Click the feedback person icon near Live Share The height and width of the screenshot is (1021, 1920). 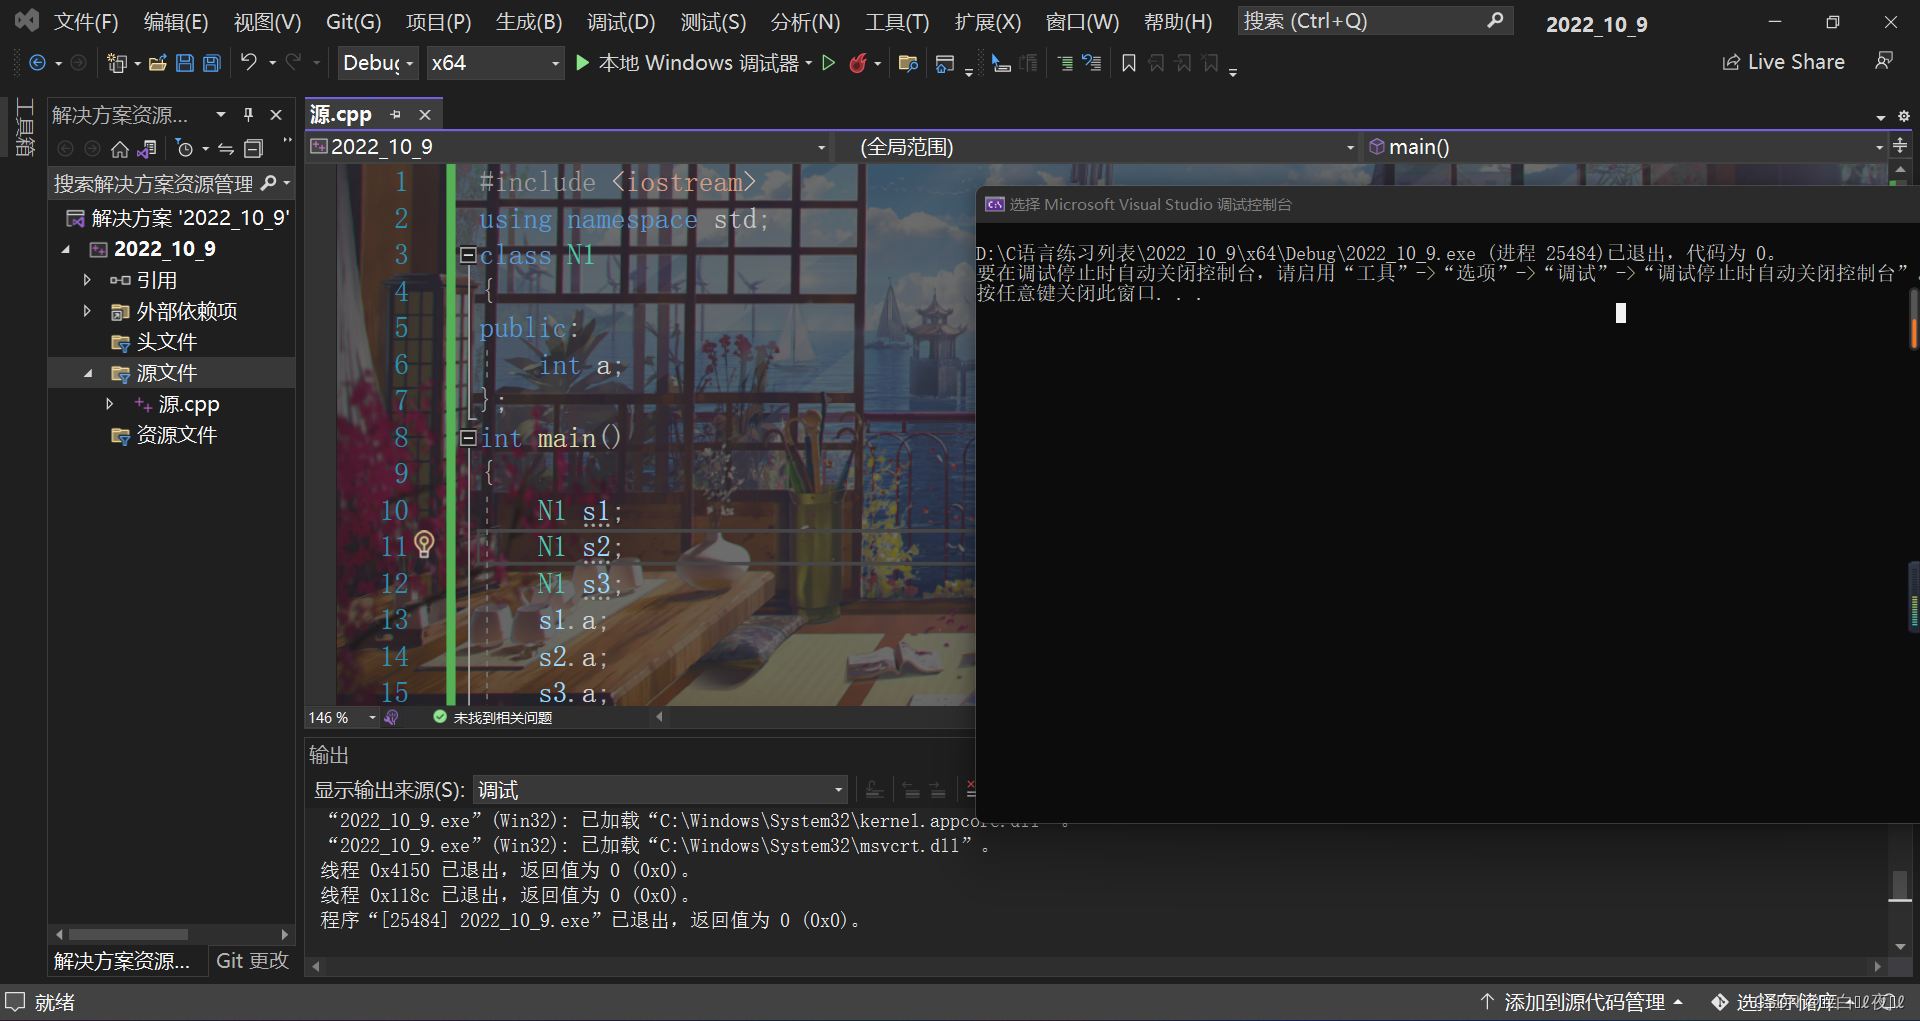[1884, 61]
